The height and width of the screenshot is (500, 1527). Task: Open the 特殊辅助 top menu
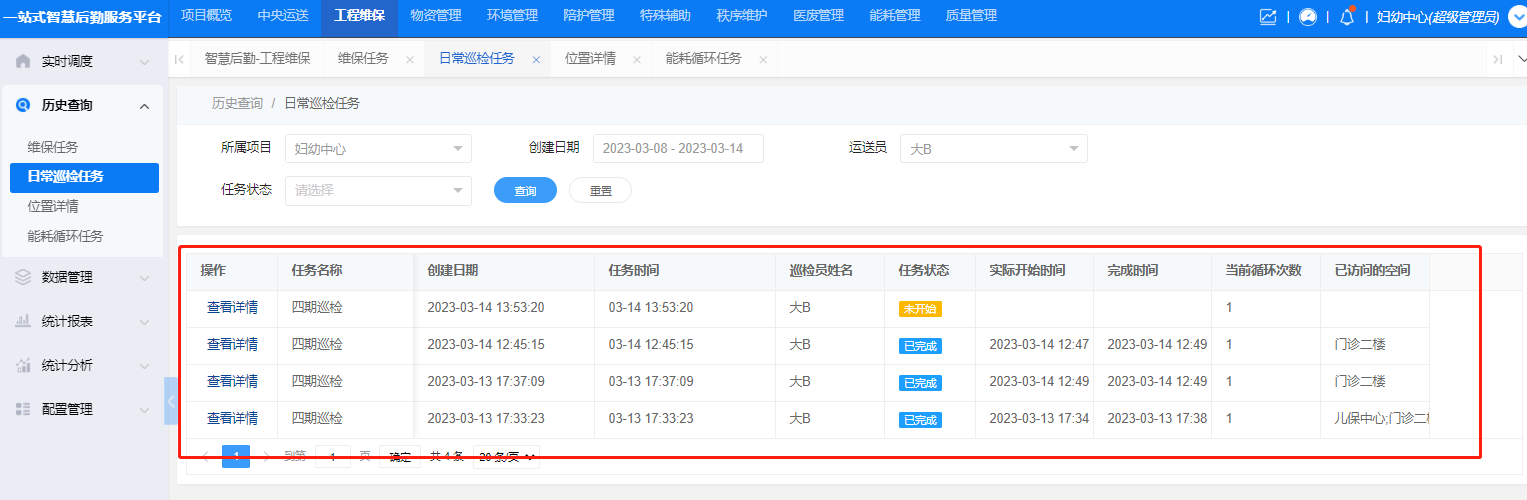pos(665,16)
